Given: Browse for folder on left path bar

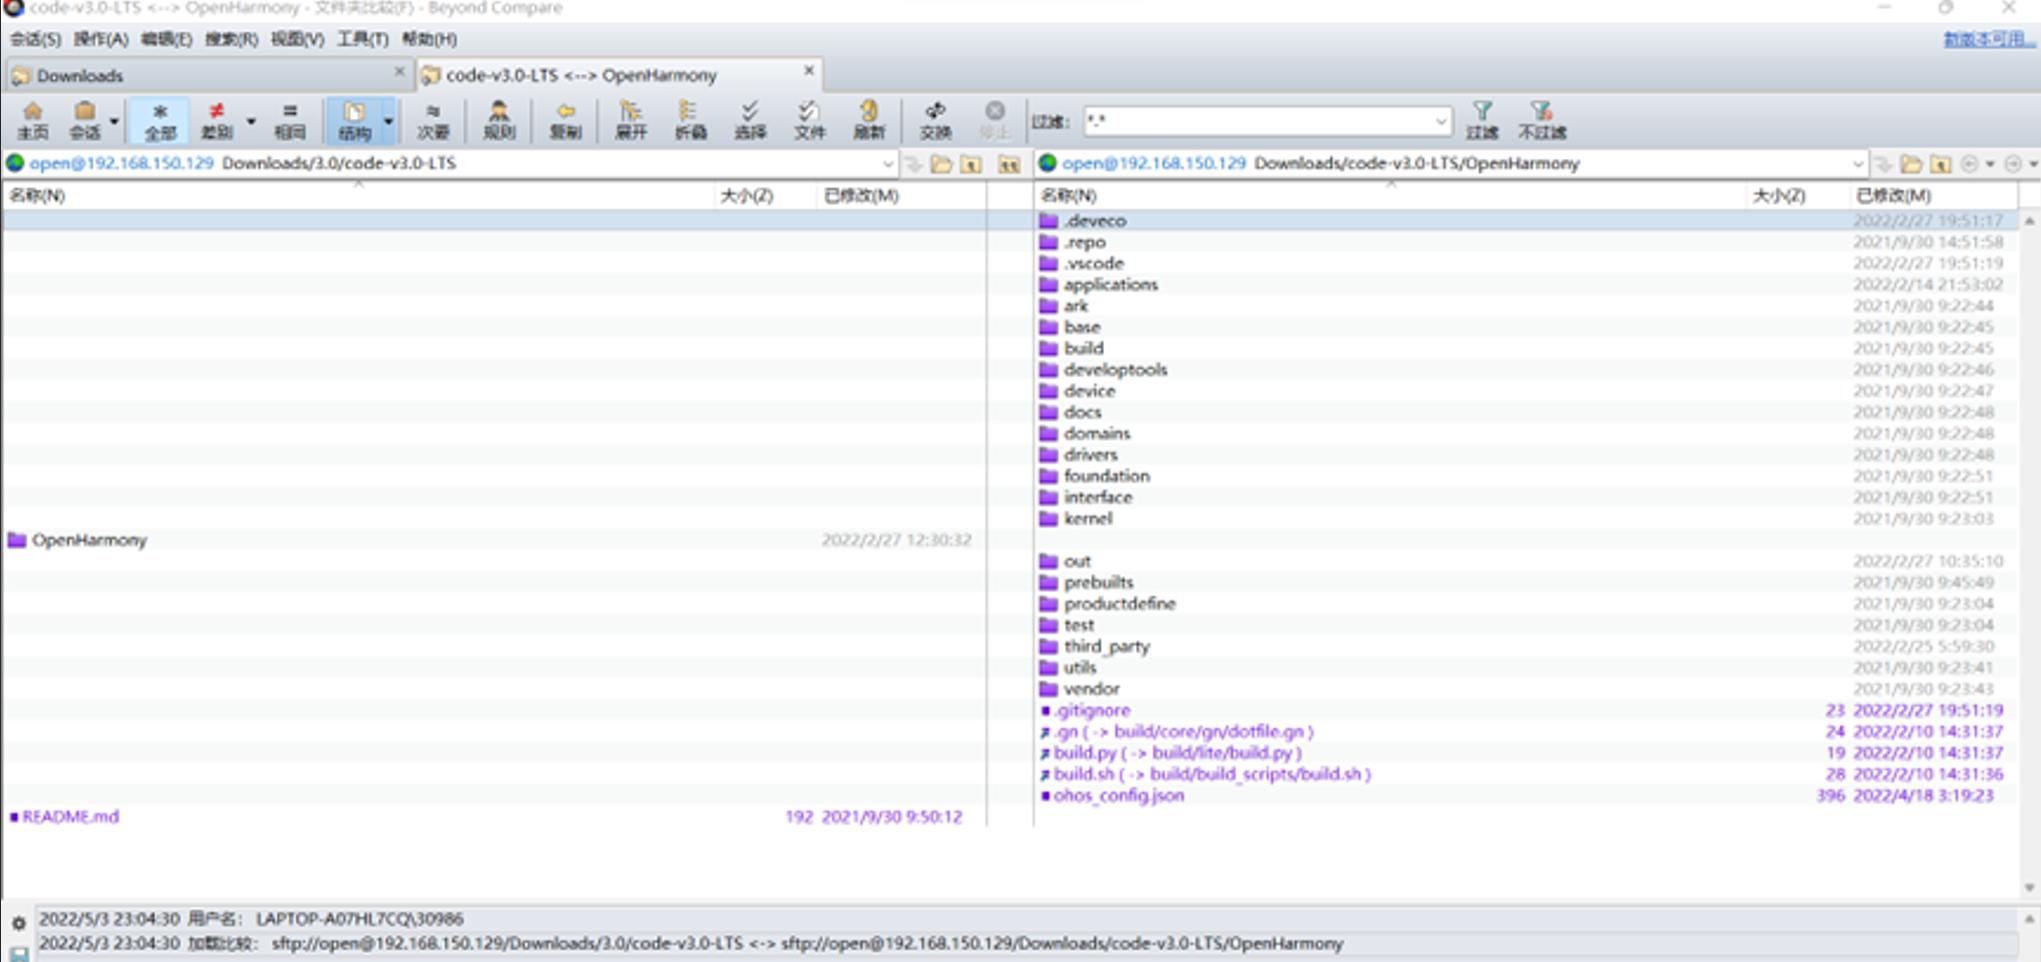Looking at the screenshot, I should (x=941, y=164).
